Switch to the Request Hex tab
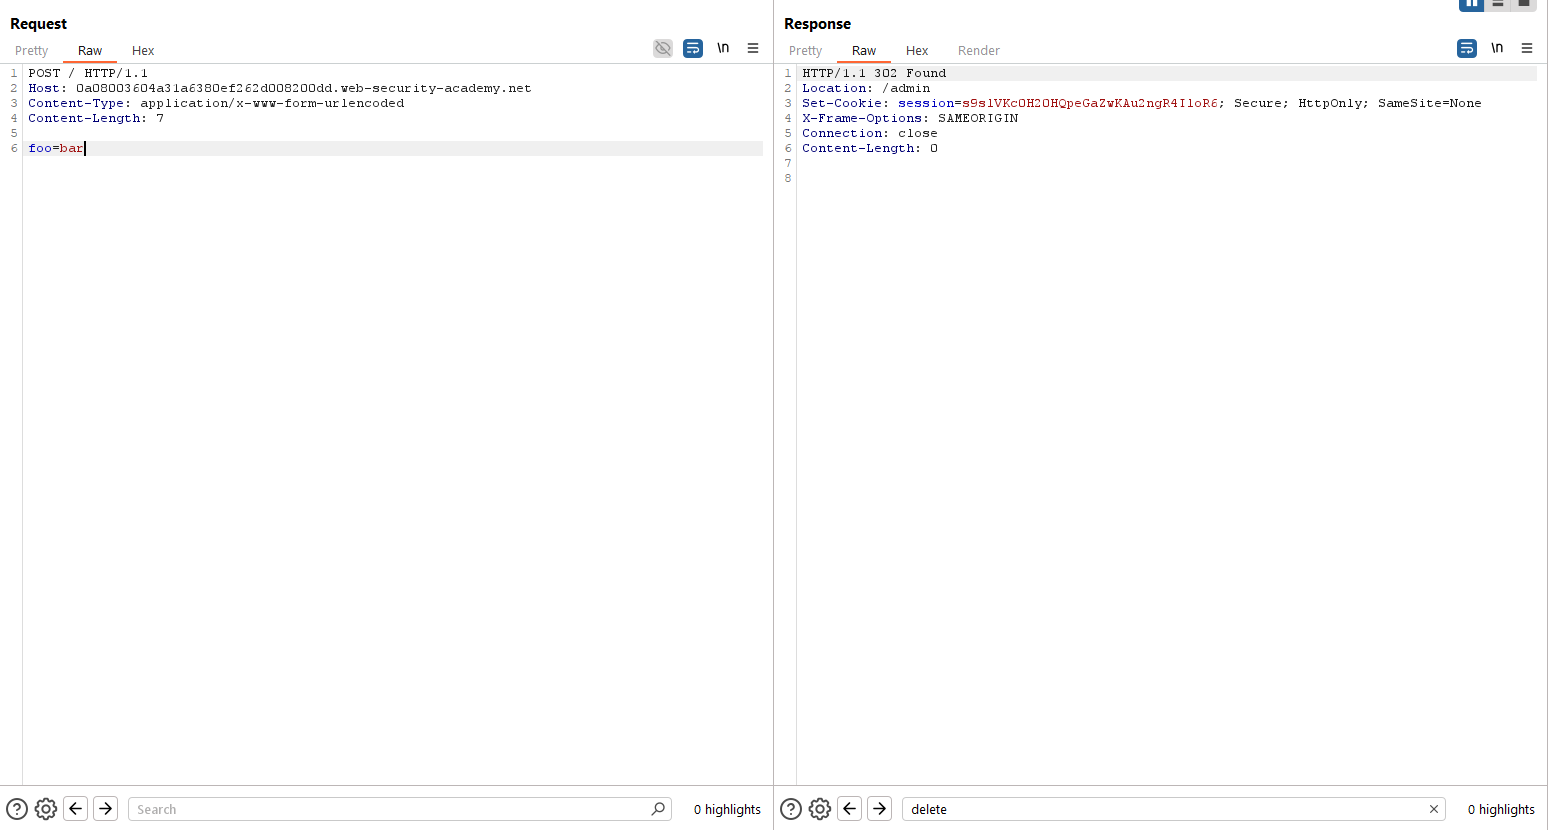The height and width of the screenshot is (830, 1548). pos(143,51)
